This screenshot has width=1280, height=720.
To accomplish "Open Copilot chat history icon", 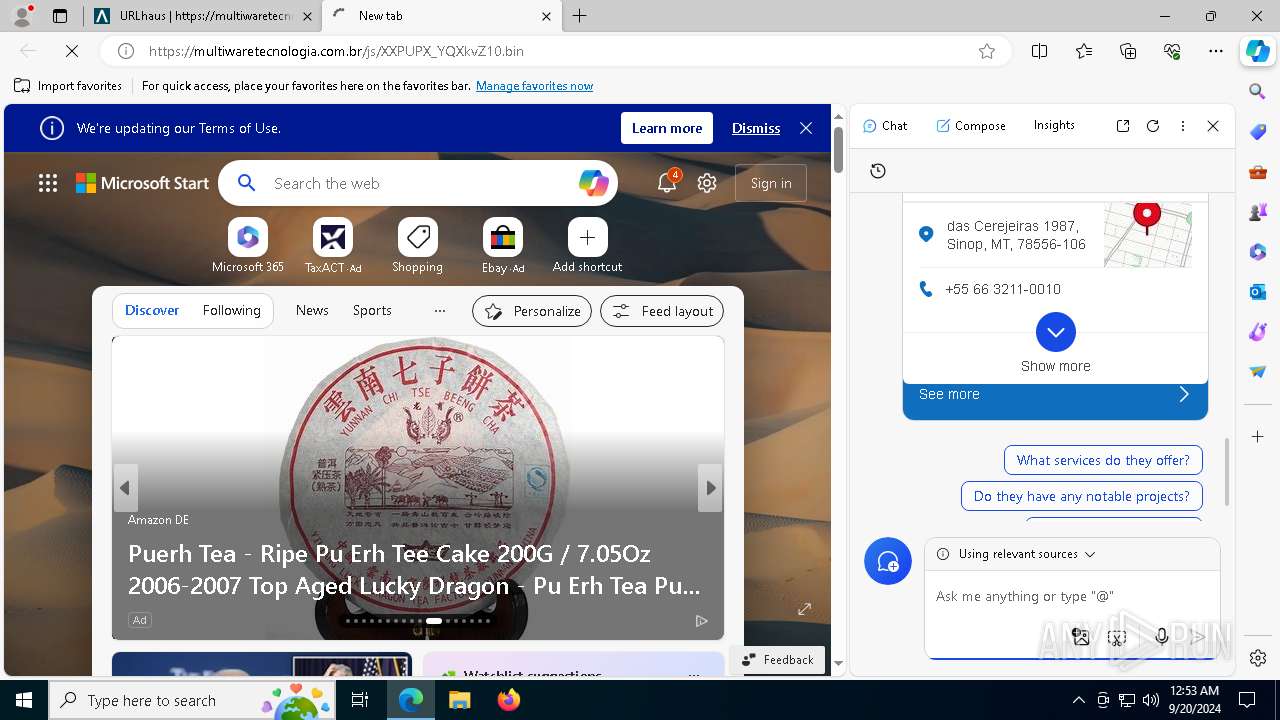I will [x=878, y=171].
